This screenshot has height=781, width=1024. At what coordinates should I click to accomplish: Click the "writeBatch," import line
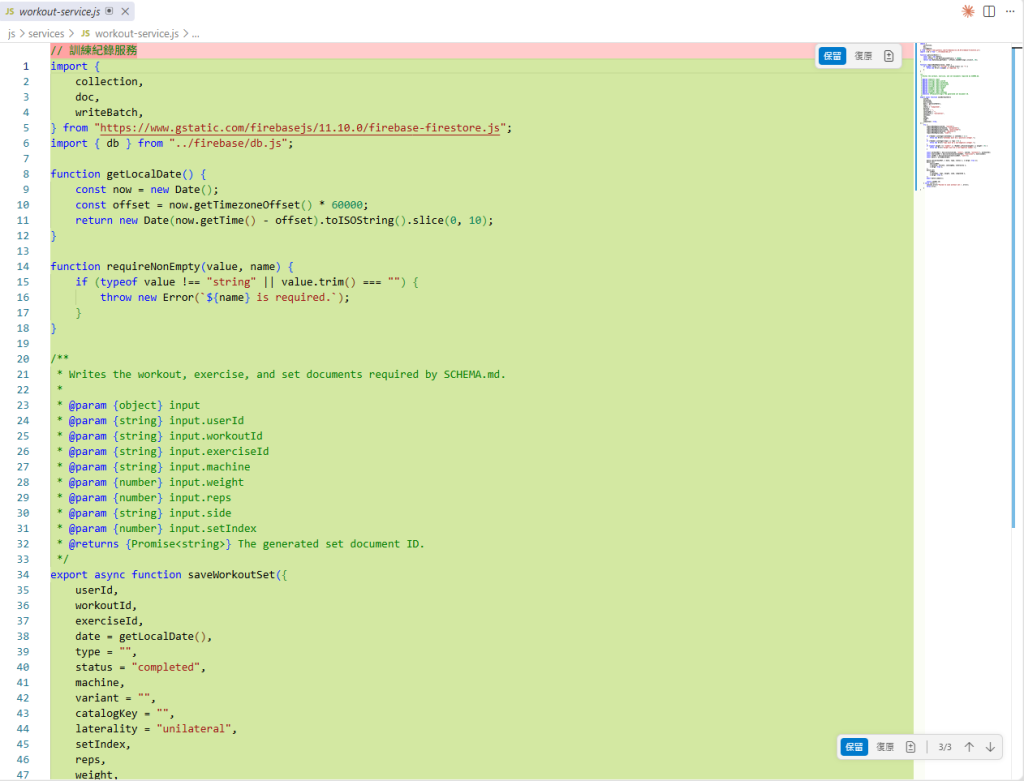coord(109,112)
